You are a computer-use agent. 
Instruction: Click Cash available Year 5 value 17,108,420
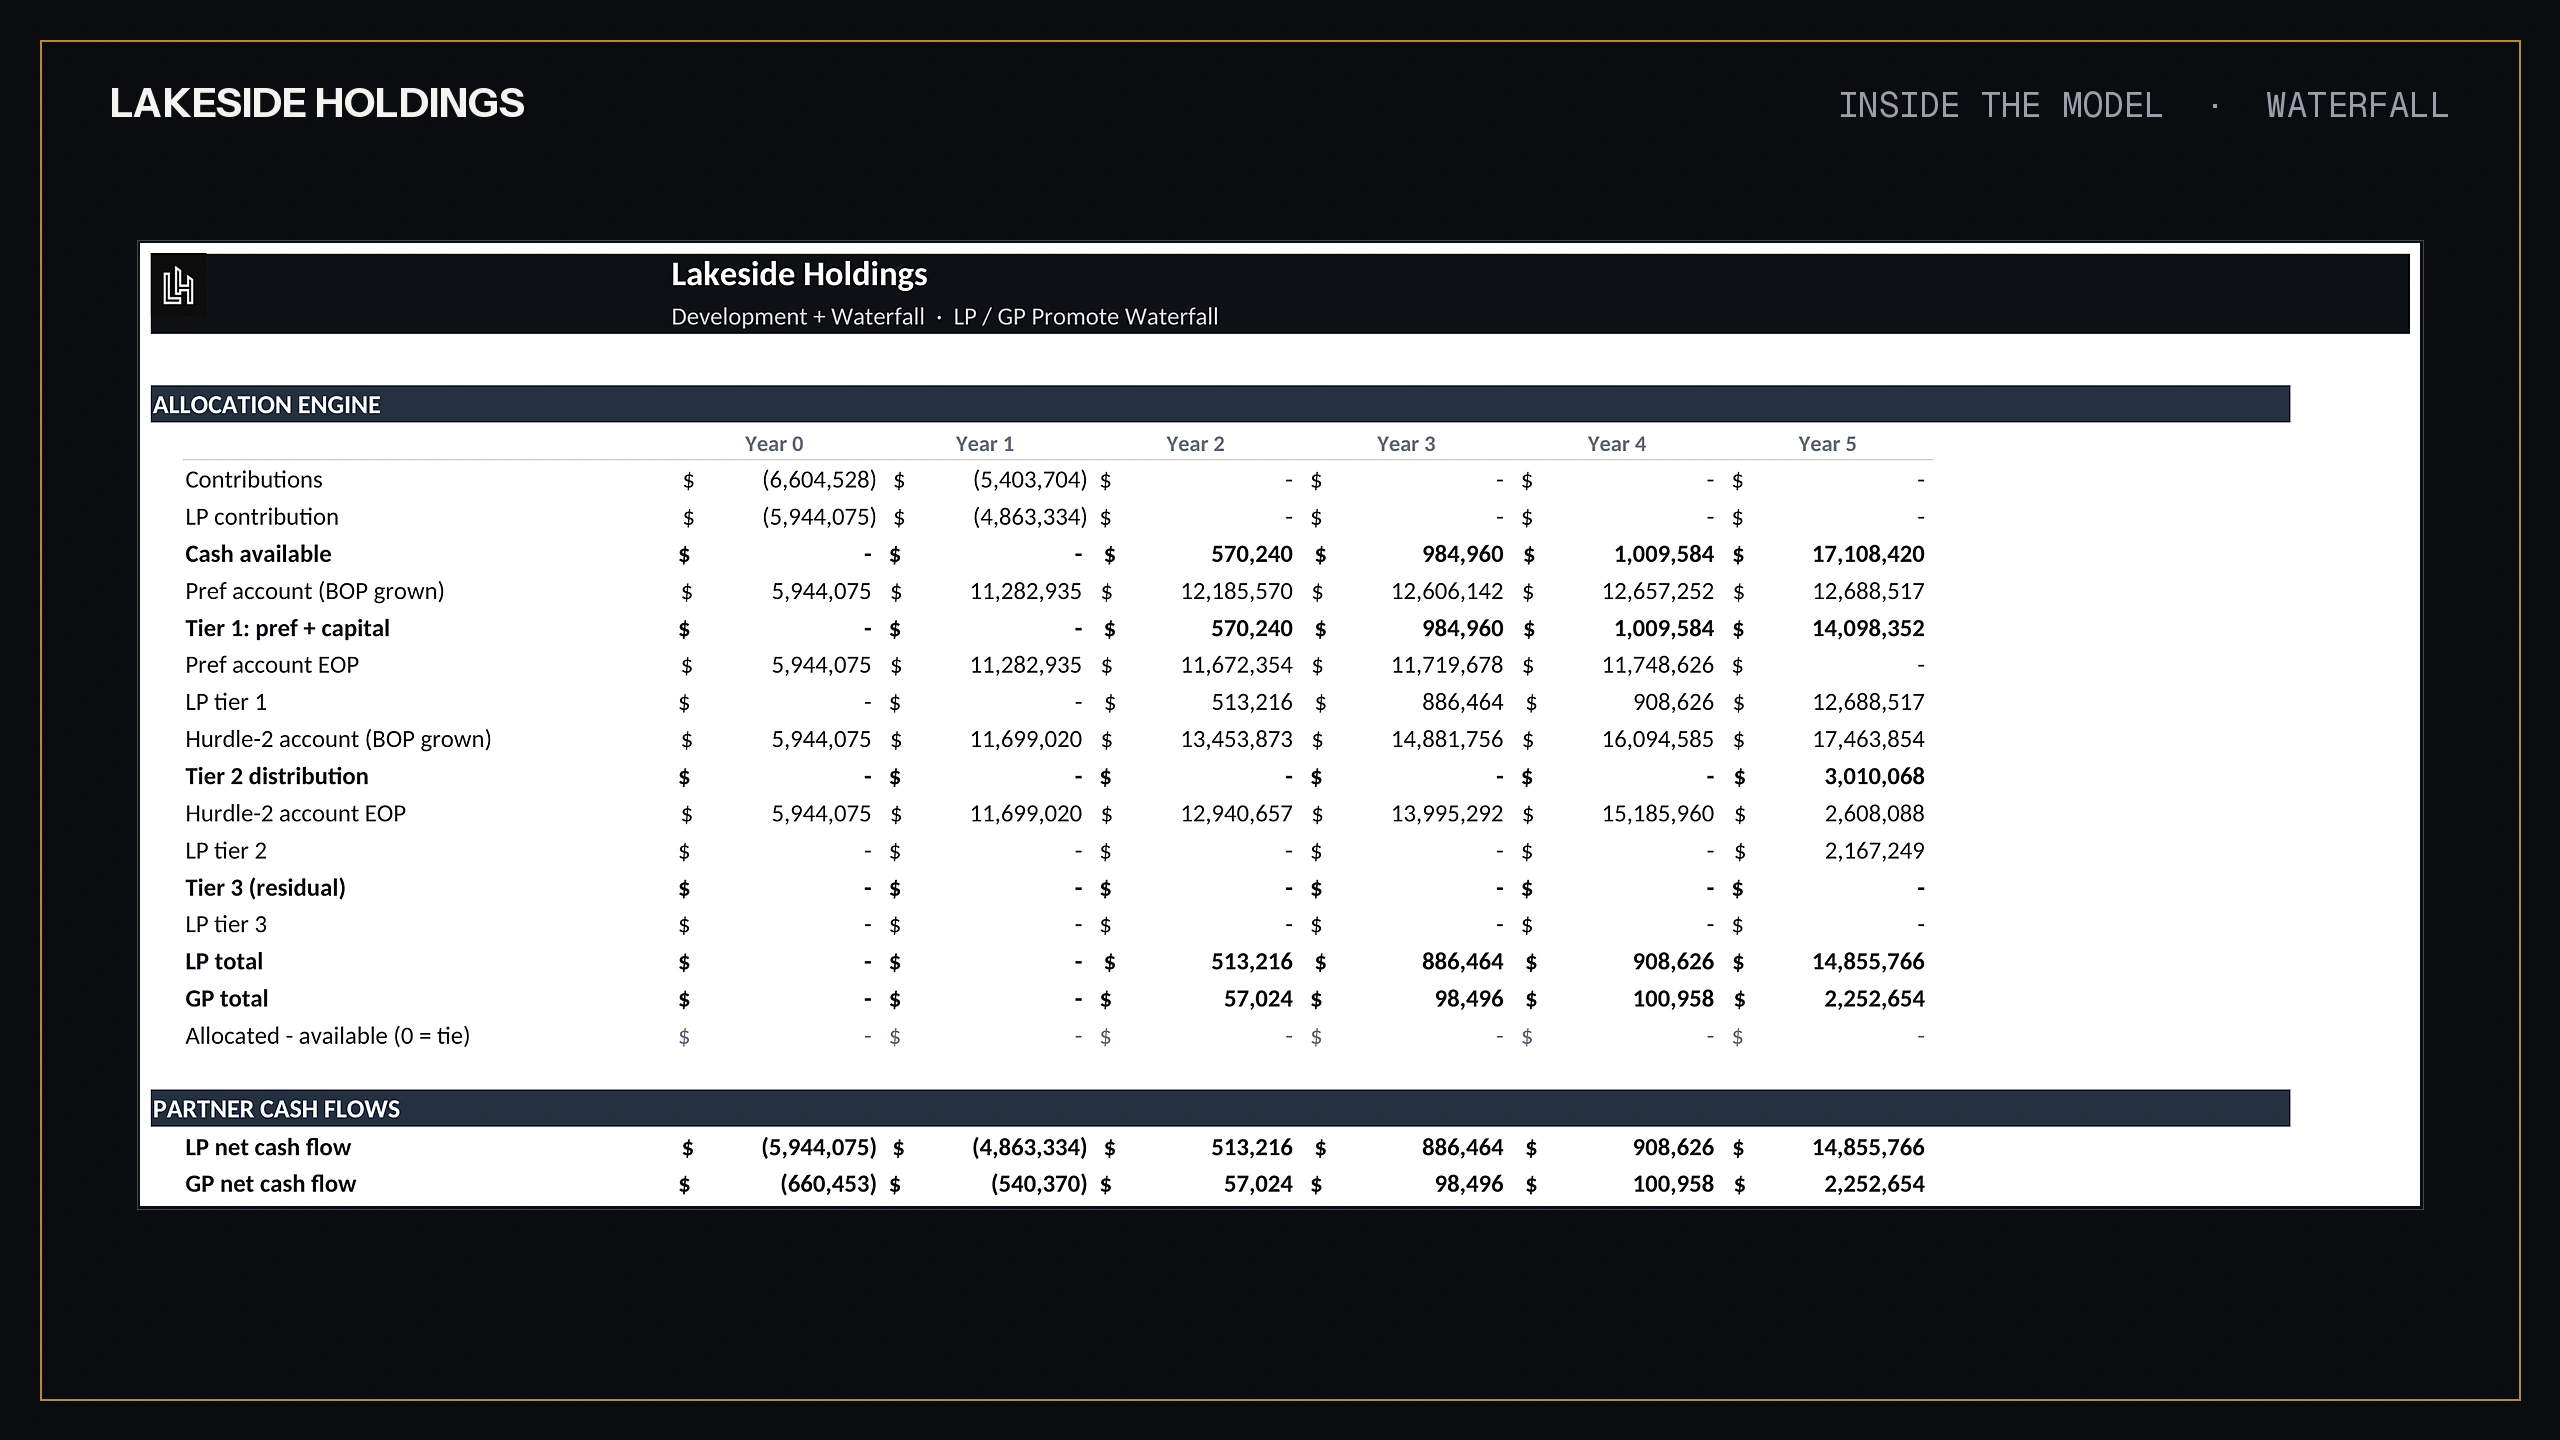tap(1868, 553)
